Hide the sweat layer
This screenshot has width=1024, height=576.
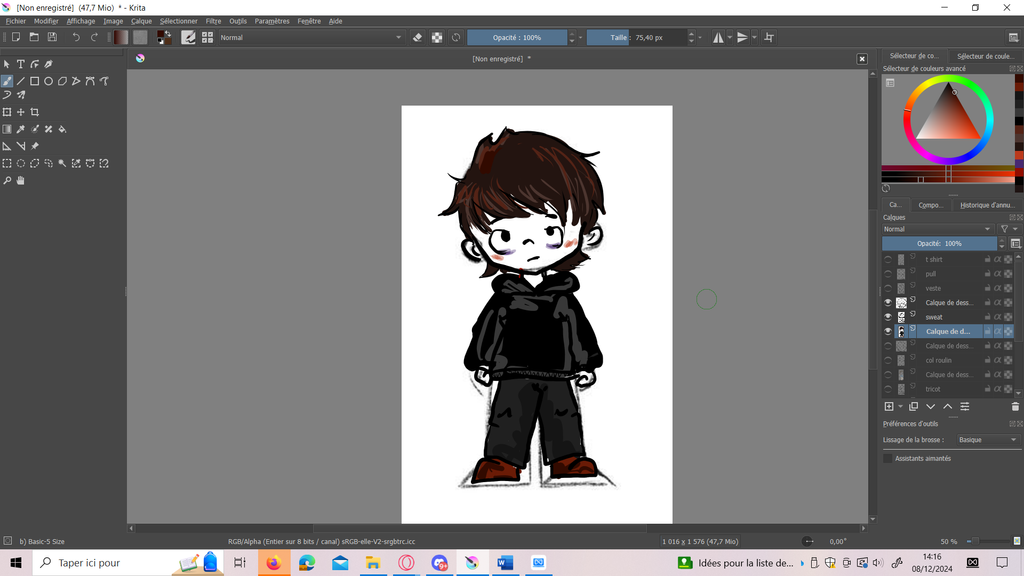pos(888,317)
